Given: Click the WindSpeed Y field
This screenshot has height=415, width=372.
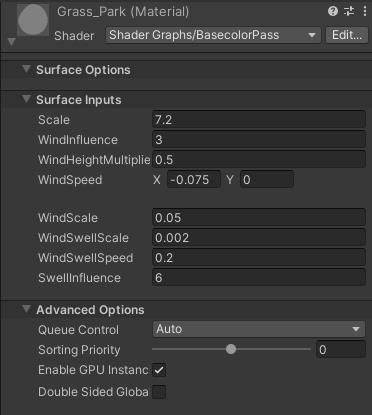Looking at the screenshot, I should (x=267, y=180).
